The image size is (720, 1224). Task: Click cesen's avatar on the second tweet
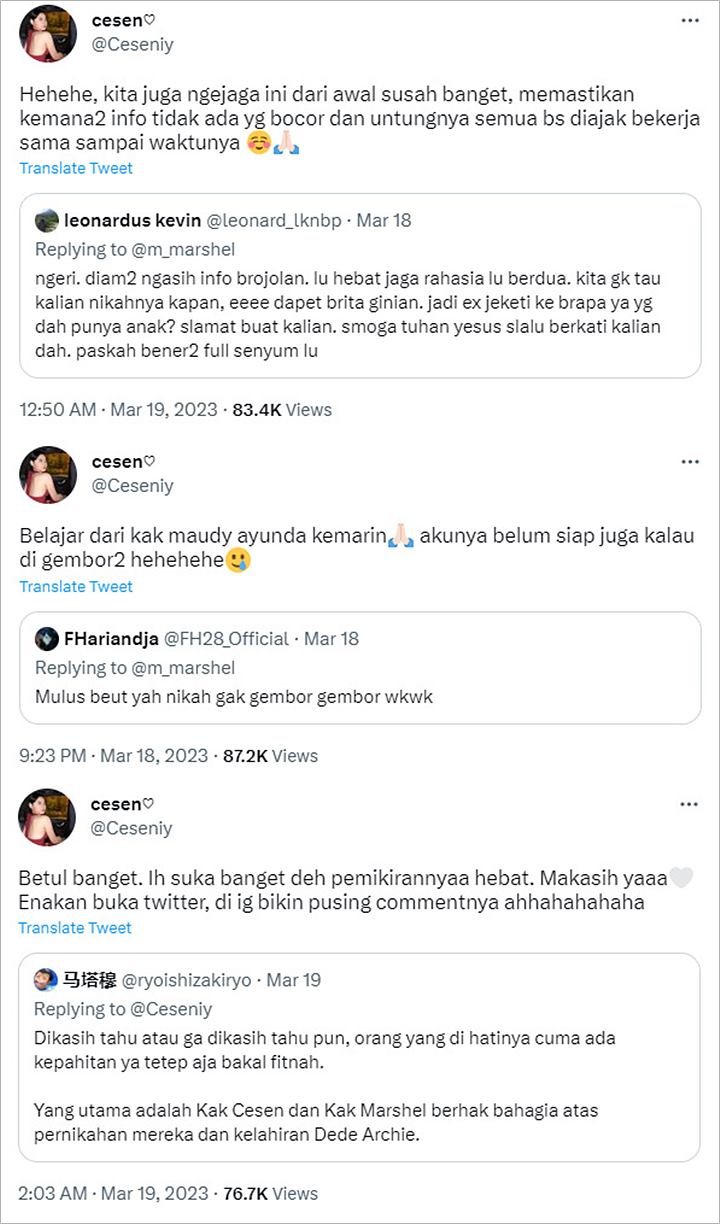click(x=48, y=474)
